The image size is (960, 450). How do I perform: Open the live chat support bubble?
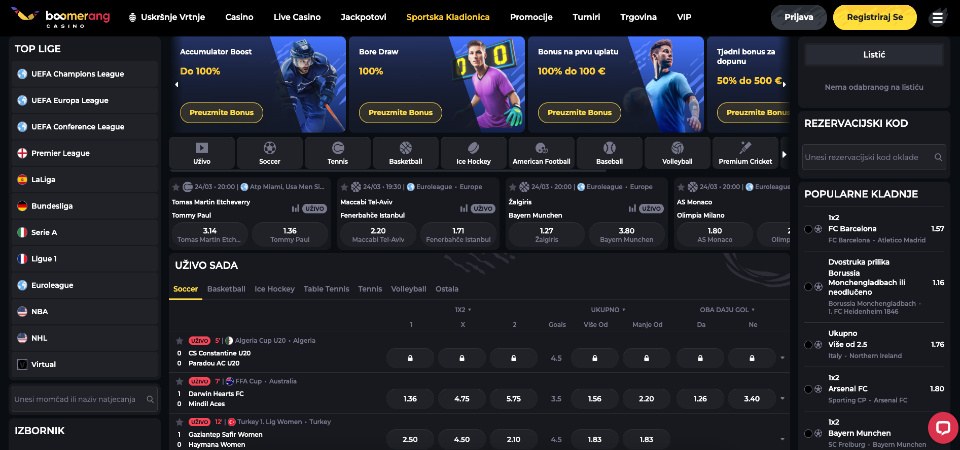pyautogui.click(x=942, y=428)
